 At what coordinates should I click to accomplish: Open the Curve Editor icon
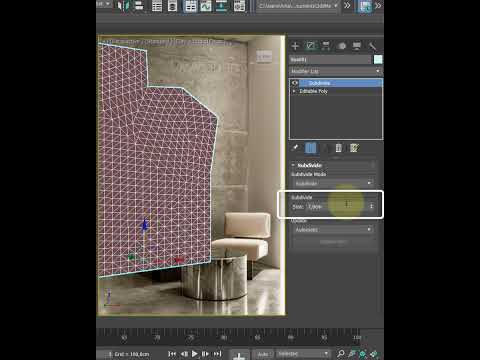pos(206,6)
